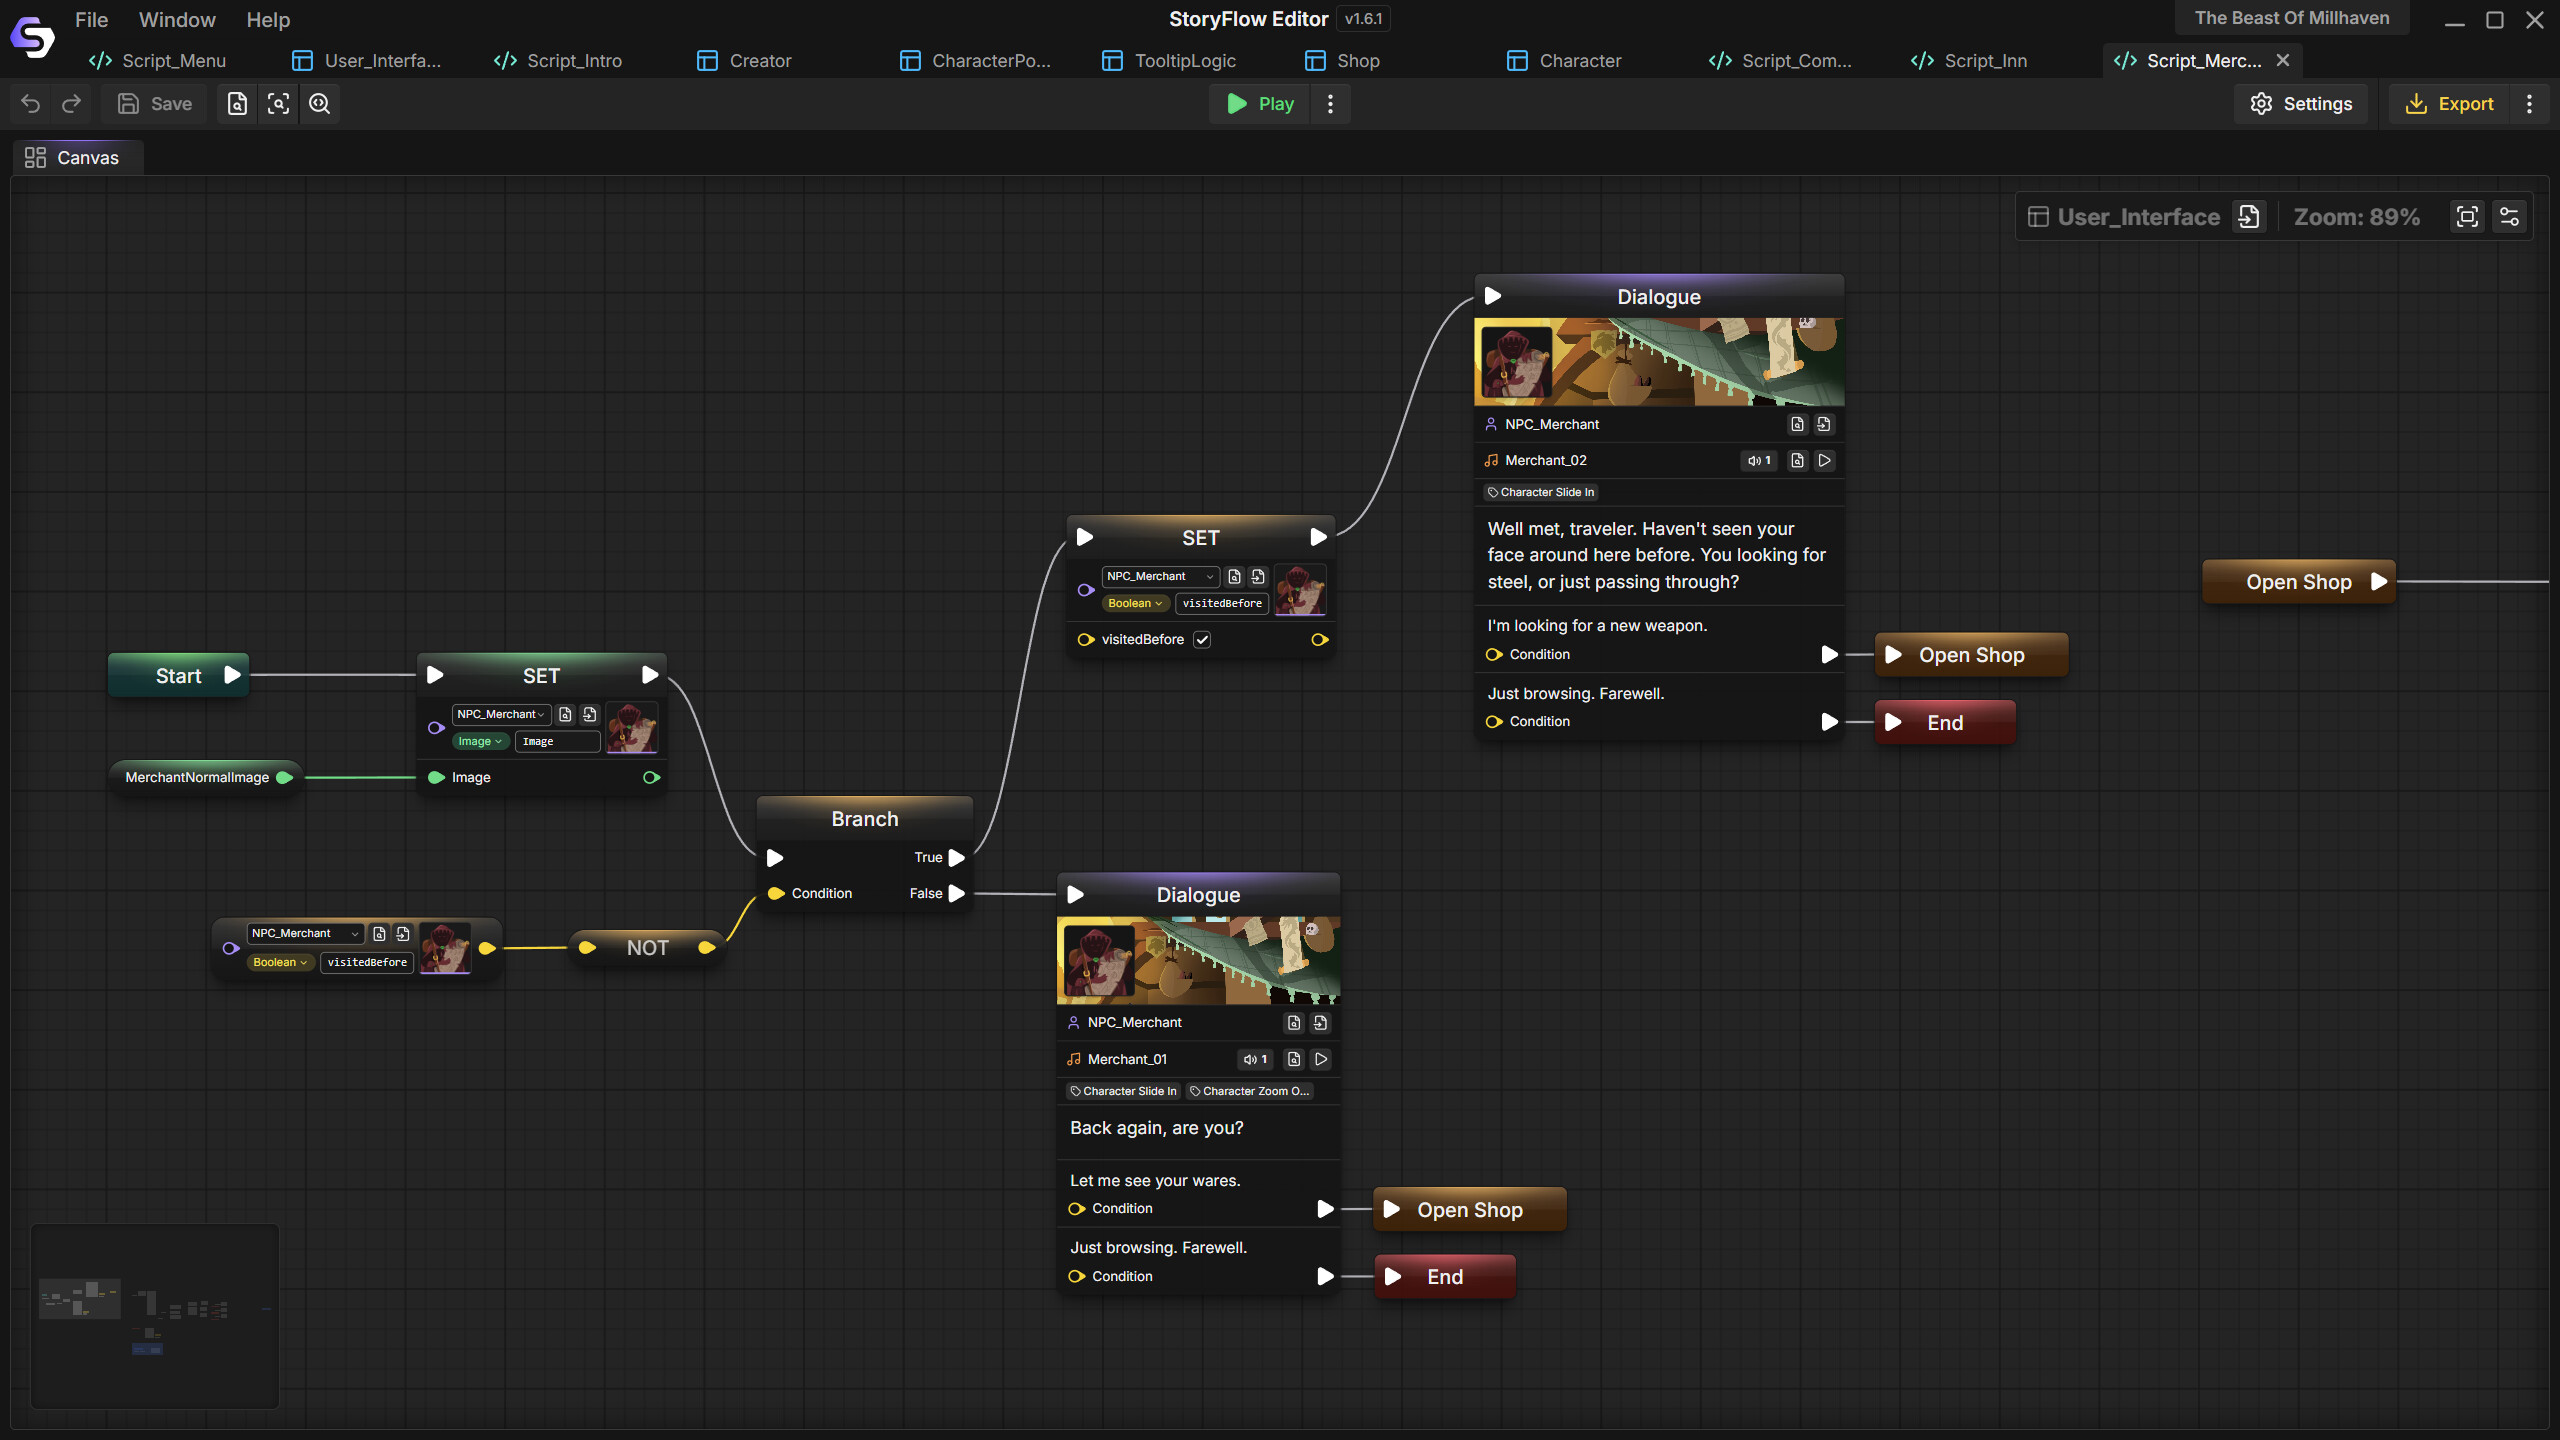Screen dimensions: 2560x1440
Task: Switch to the Shop tab
Action: (x=1358, y=61)
